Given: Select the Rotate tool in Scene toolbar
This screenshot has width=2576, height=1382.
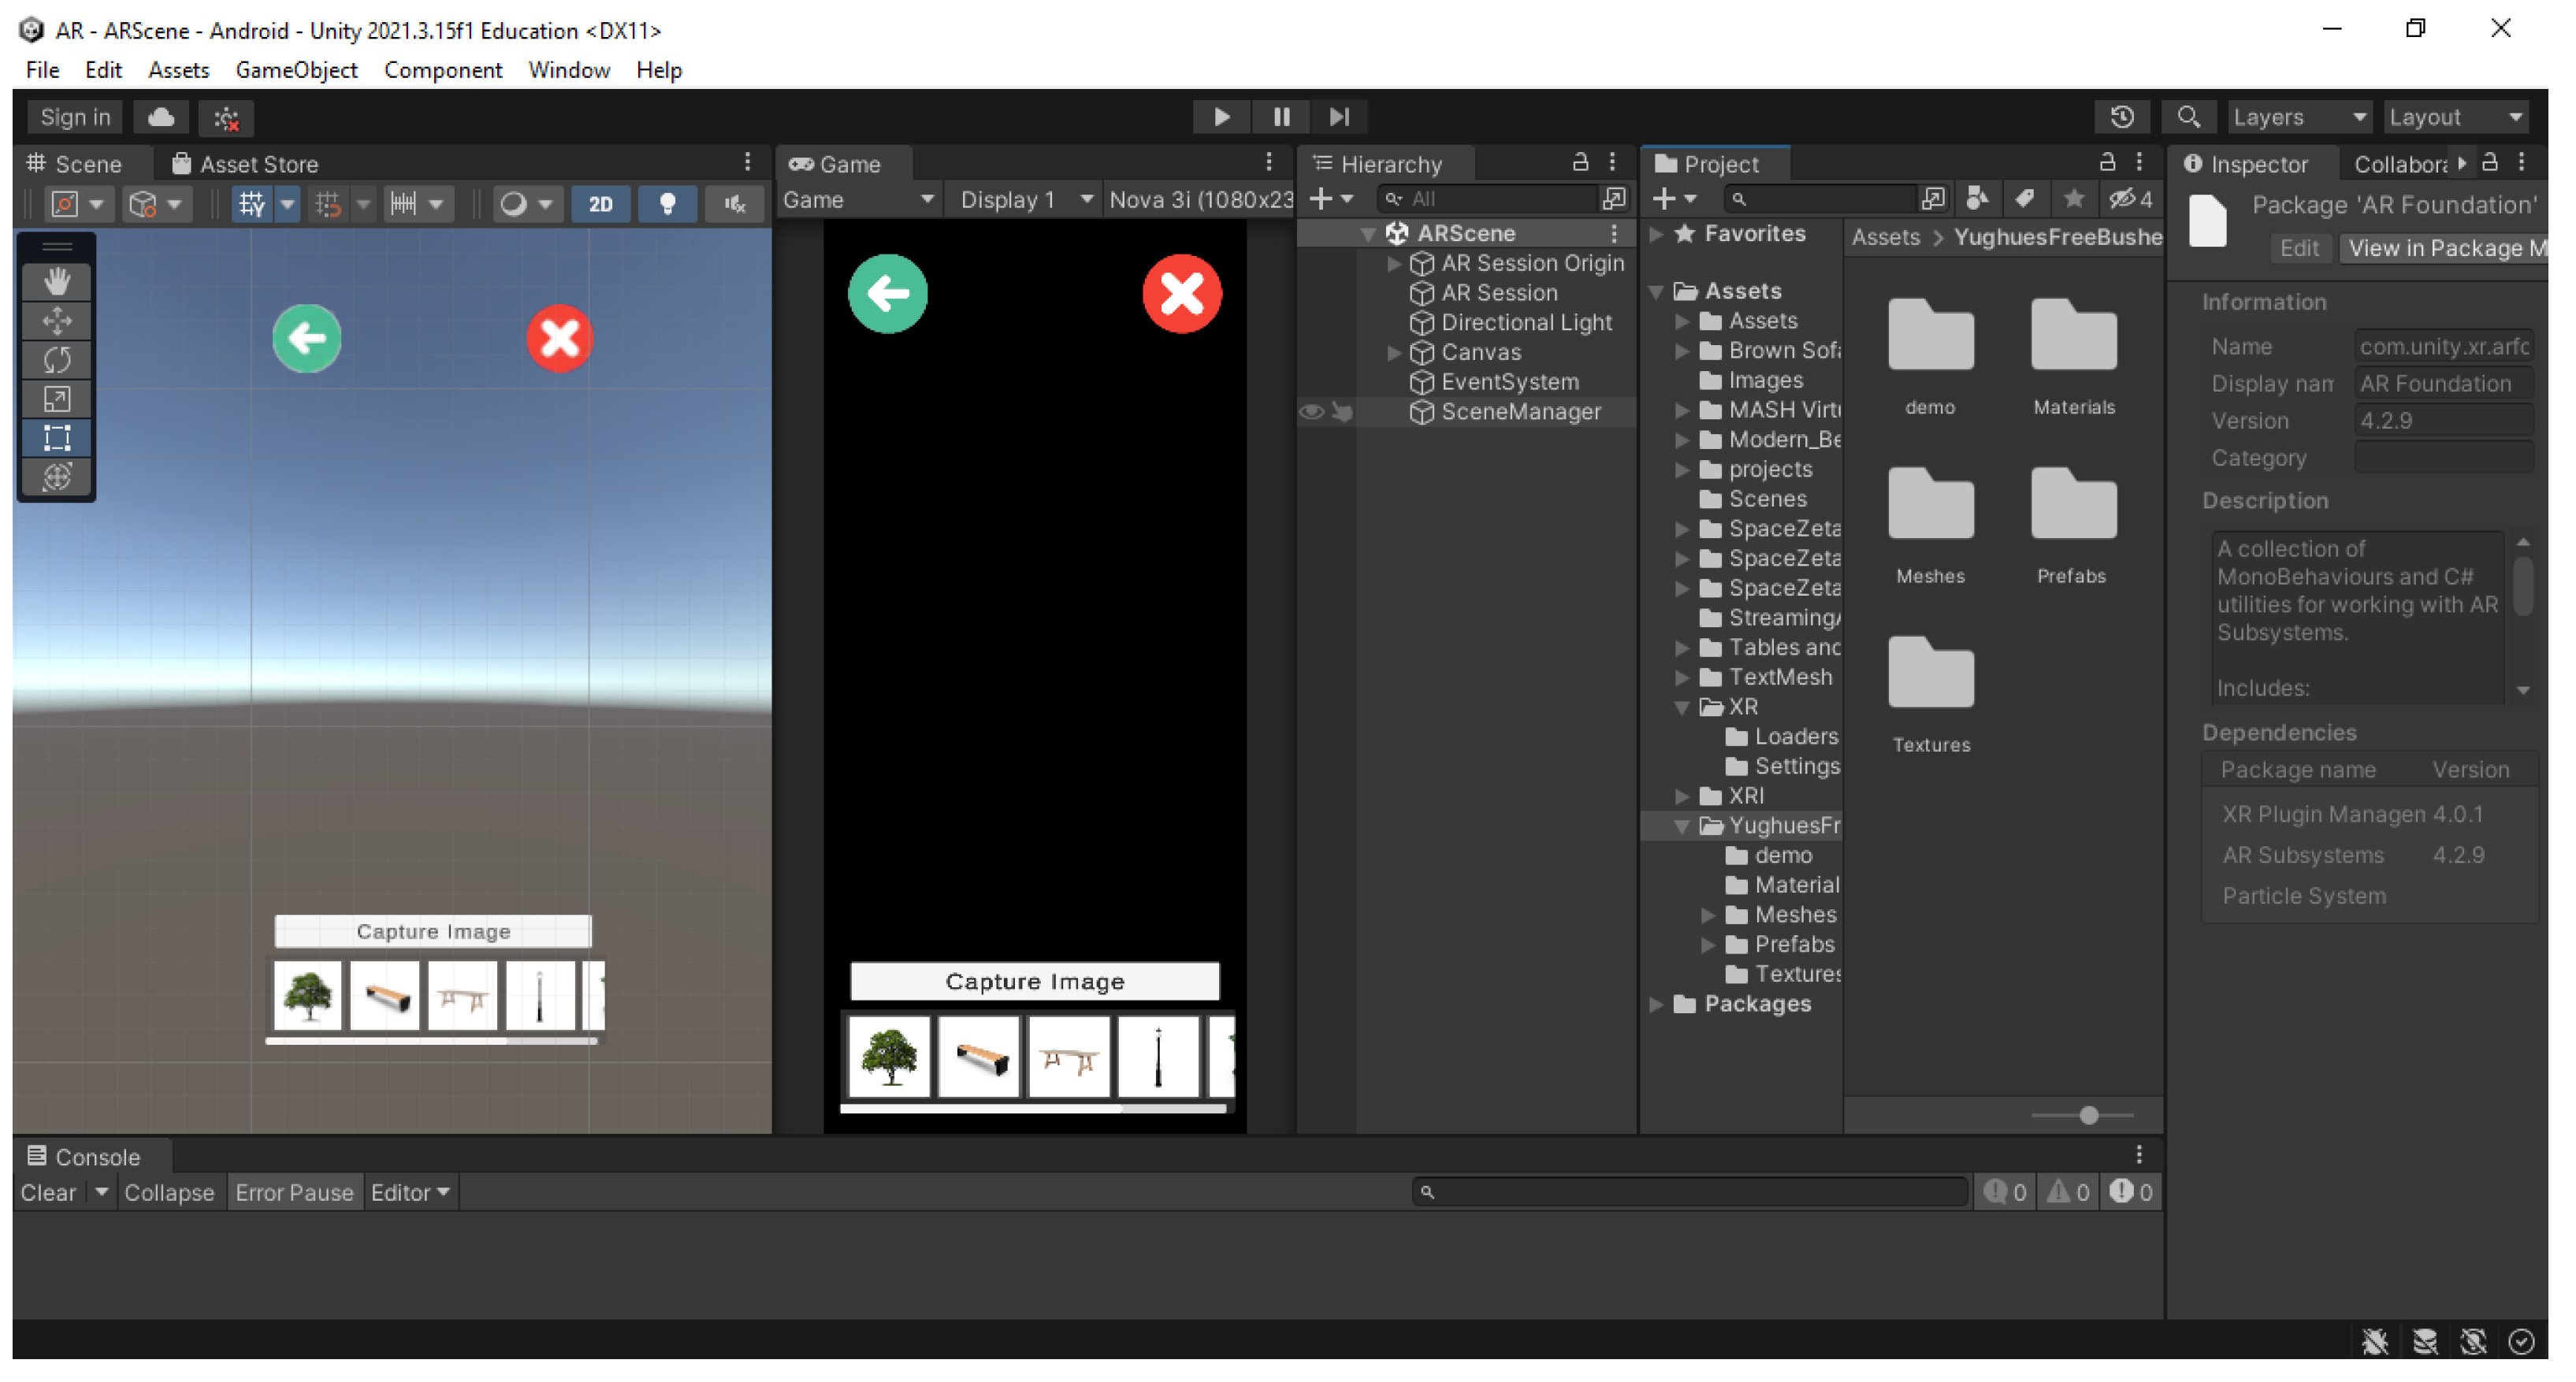Looking at the screenshot, I should 57,360.
